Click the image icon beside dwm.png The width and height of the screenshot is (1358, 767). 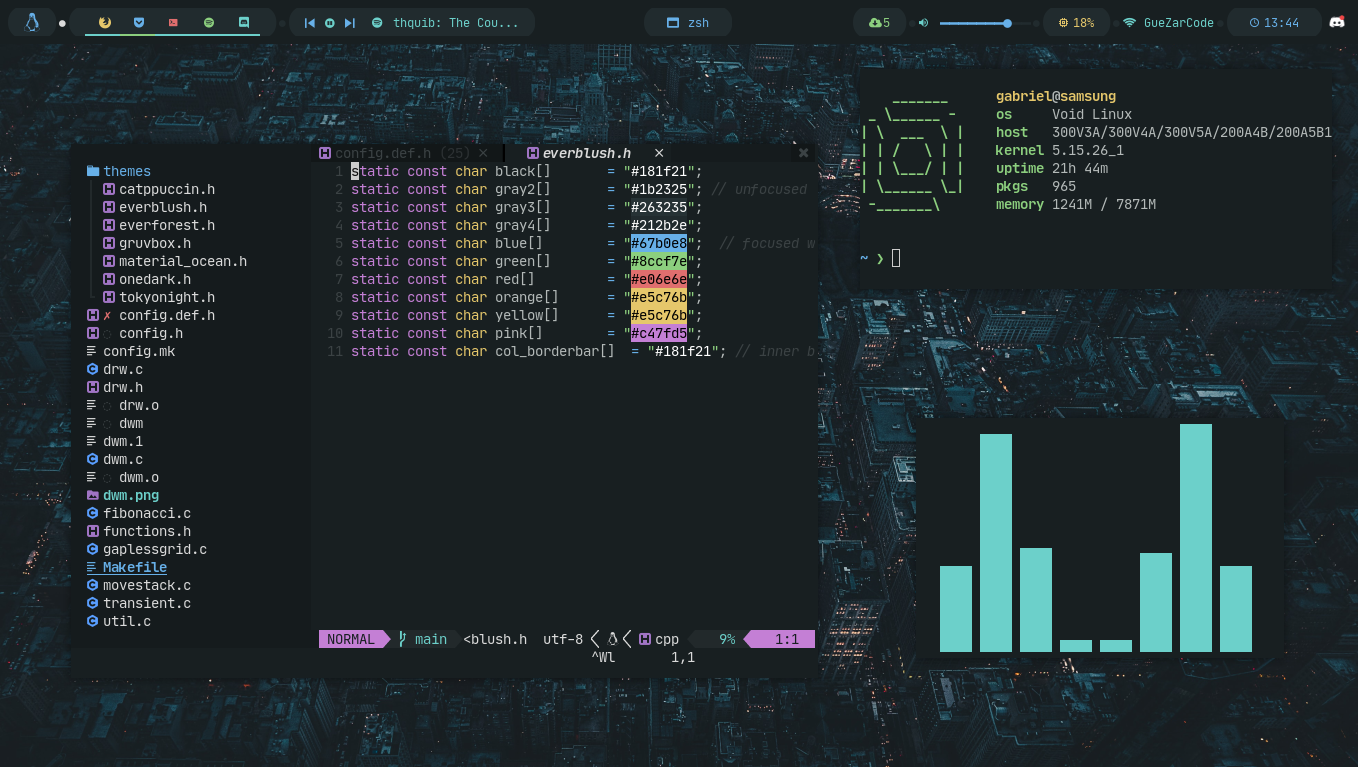[93, 495]
